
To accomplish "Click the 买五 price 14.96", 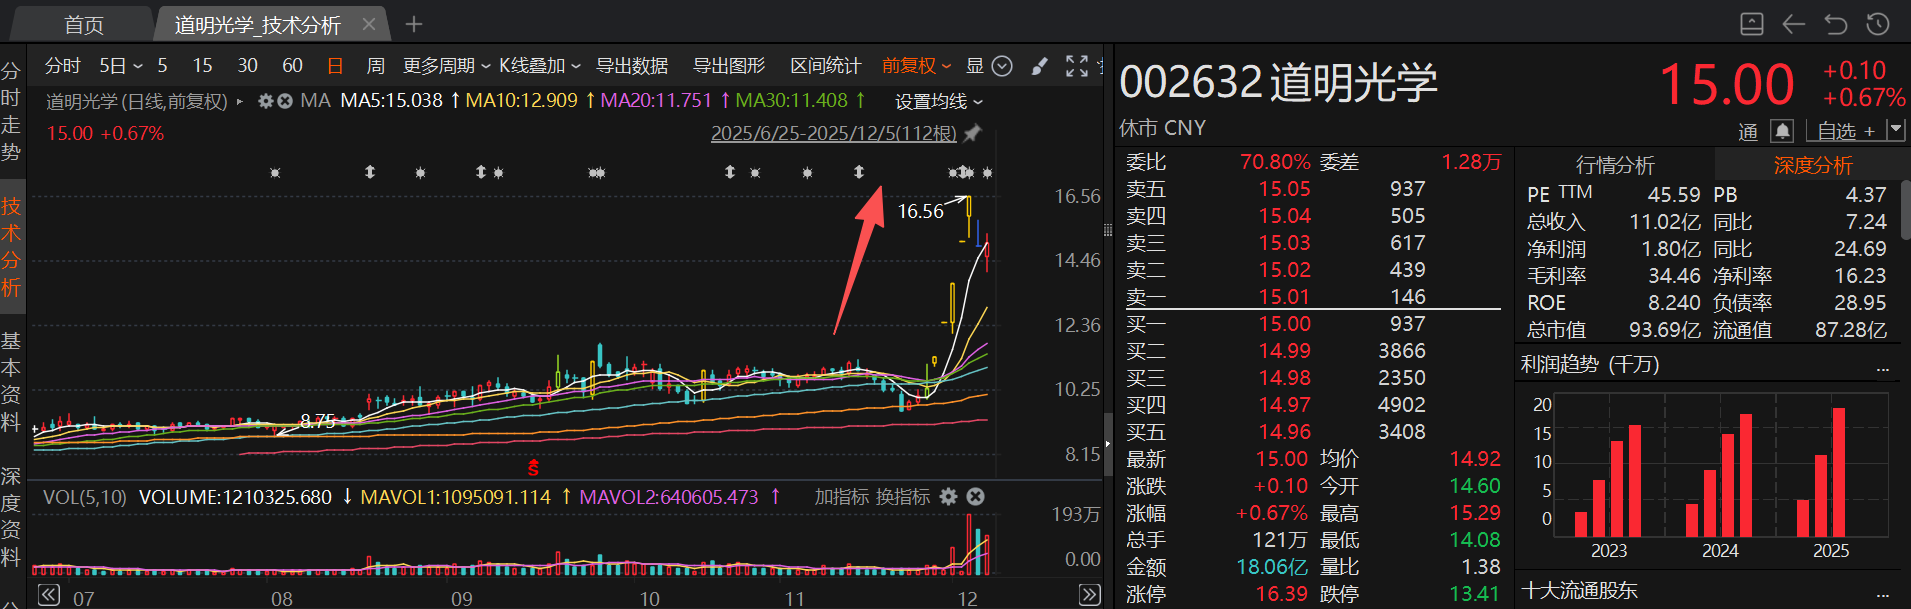I will pyautogui.click(x=1284, y=432).
